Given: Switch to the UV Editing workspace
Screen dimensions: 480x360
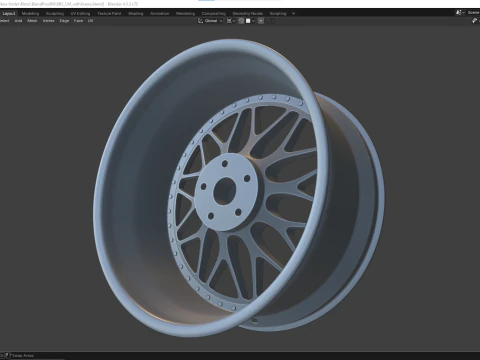Looking at the screenshot, I should pos(81,14).
